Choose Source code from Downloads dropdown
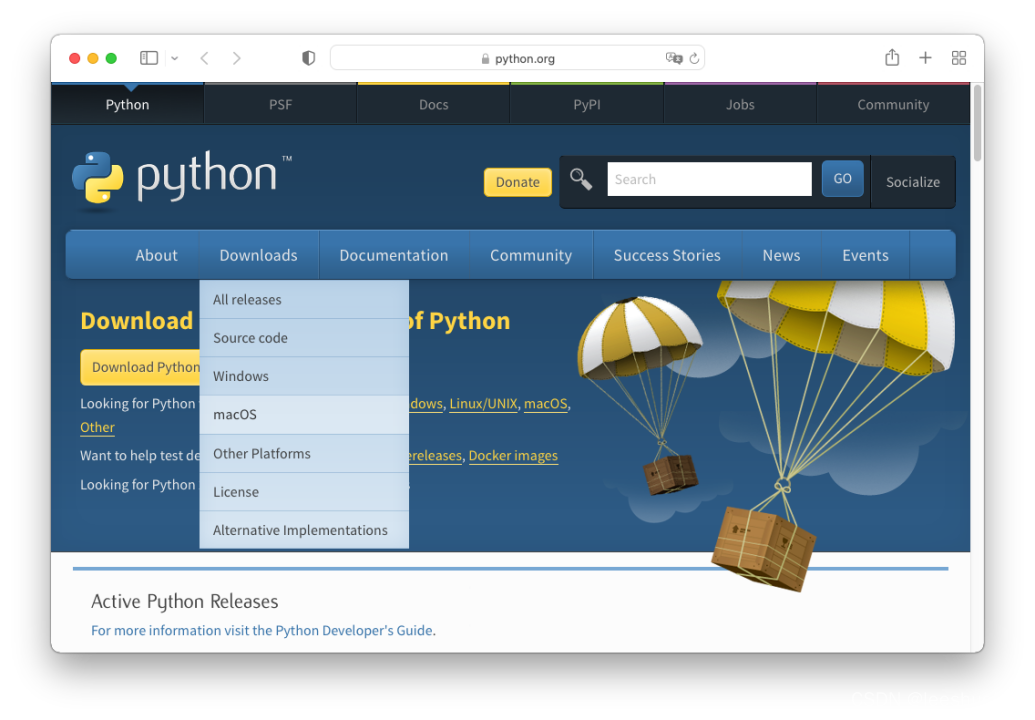This screenshot has height=720, width=1035. [304, 338]
